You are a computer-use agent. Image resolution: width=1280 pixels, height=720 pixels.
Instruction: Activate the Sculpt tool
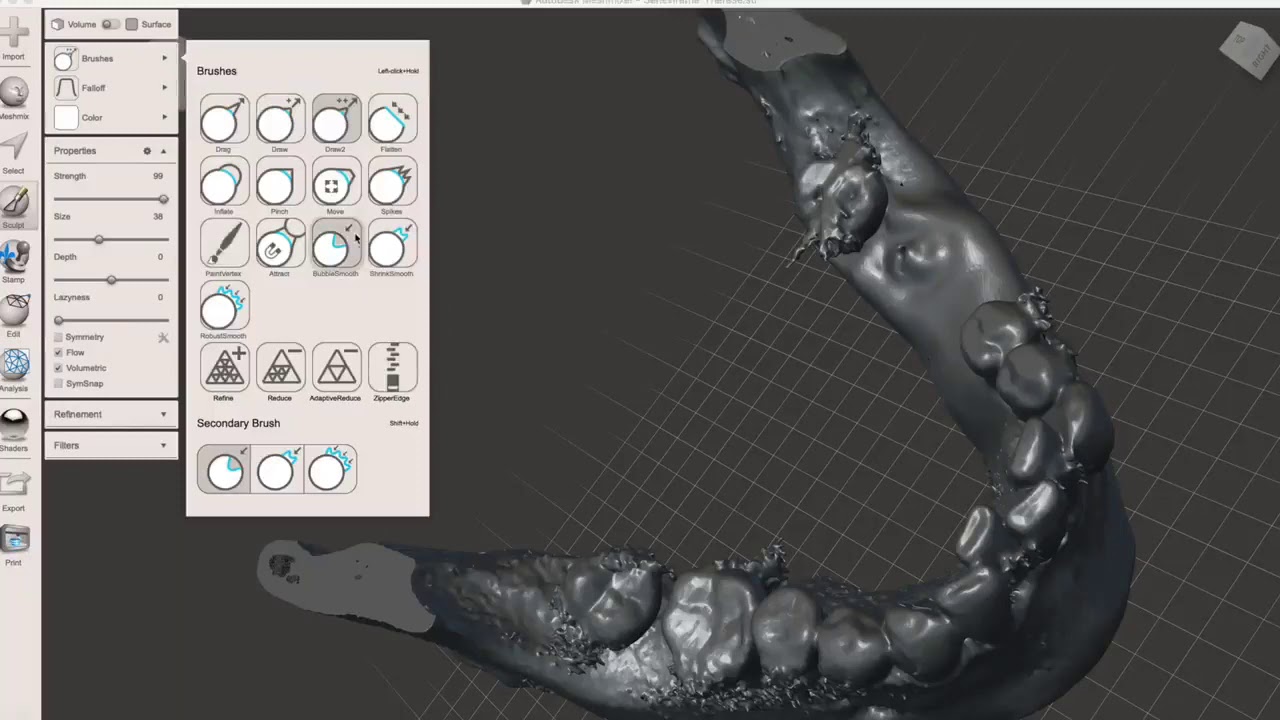14,208
